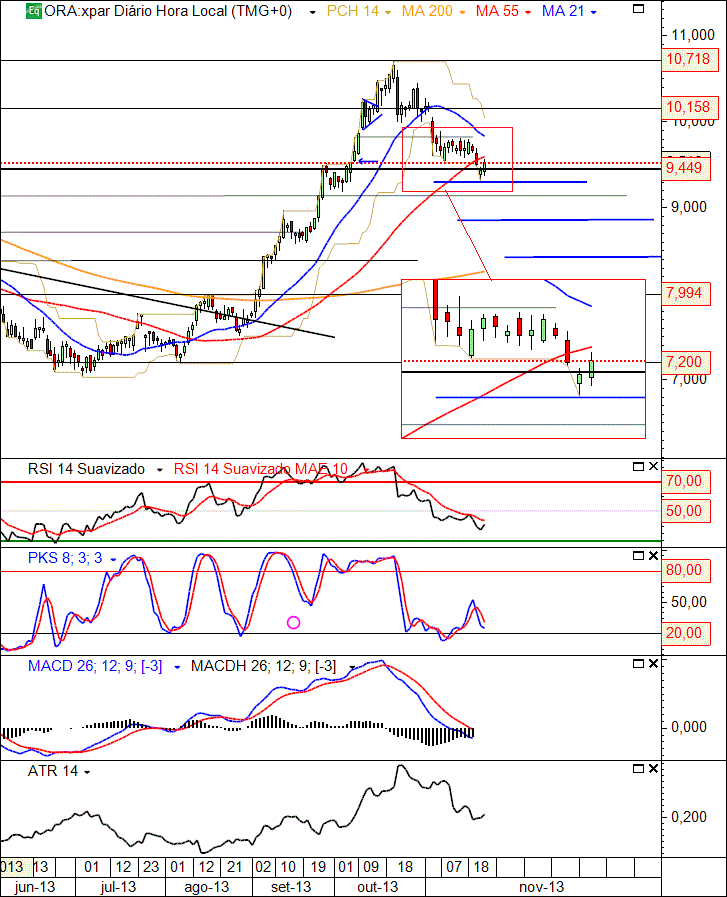Click the PKS 50,00 axis label
727x897 pixels.
(x=689, y=602)
